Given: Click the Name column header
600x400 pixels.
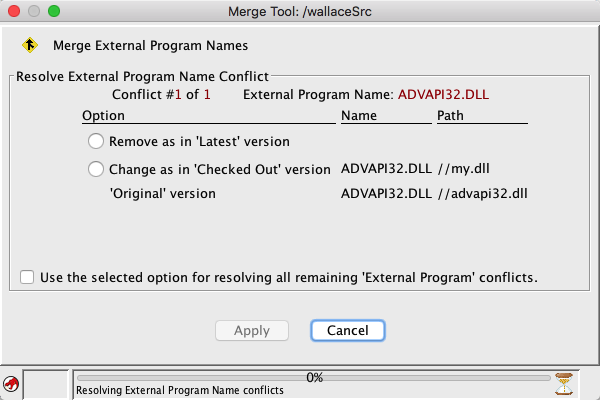Looking at the screenshot, I should [357, 116].
